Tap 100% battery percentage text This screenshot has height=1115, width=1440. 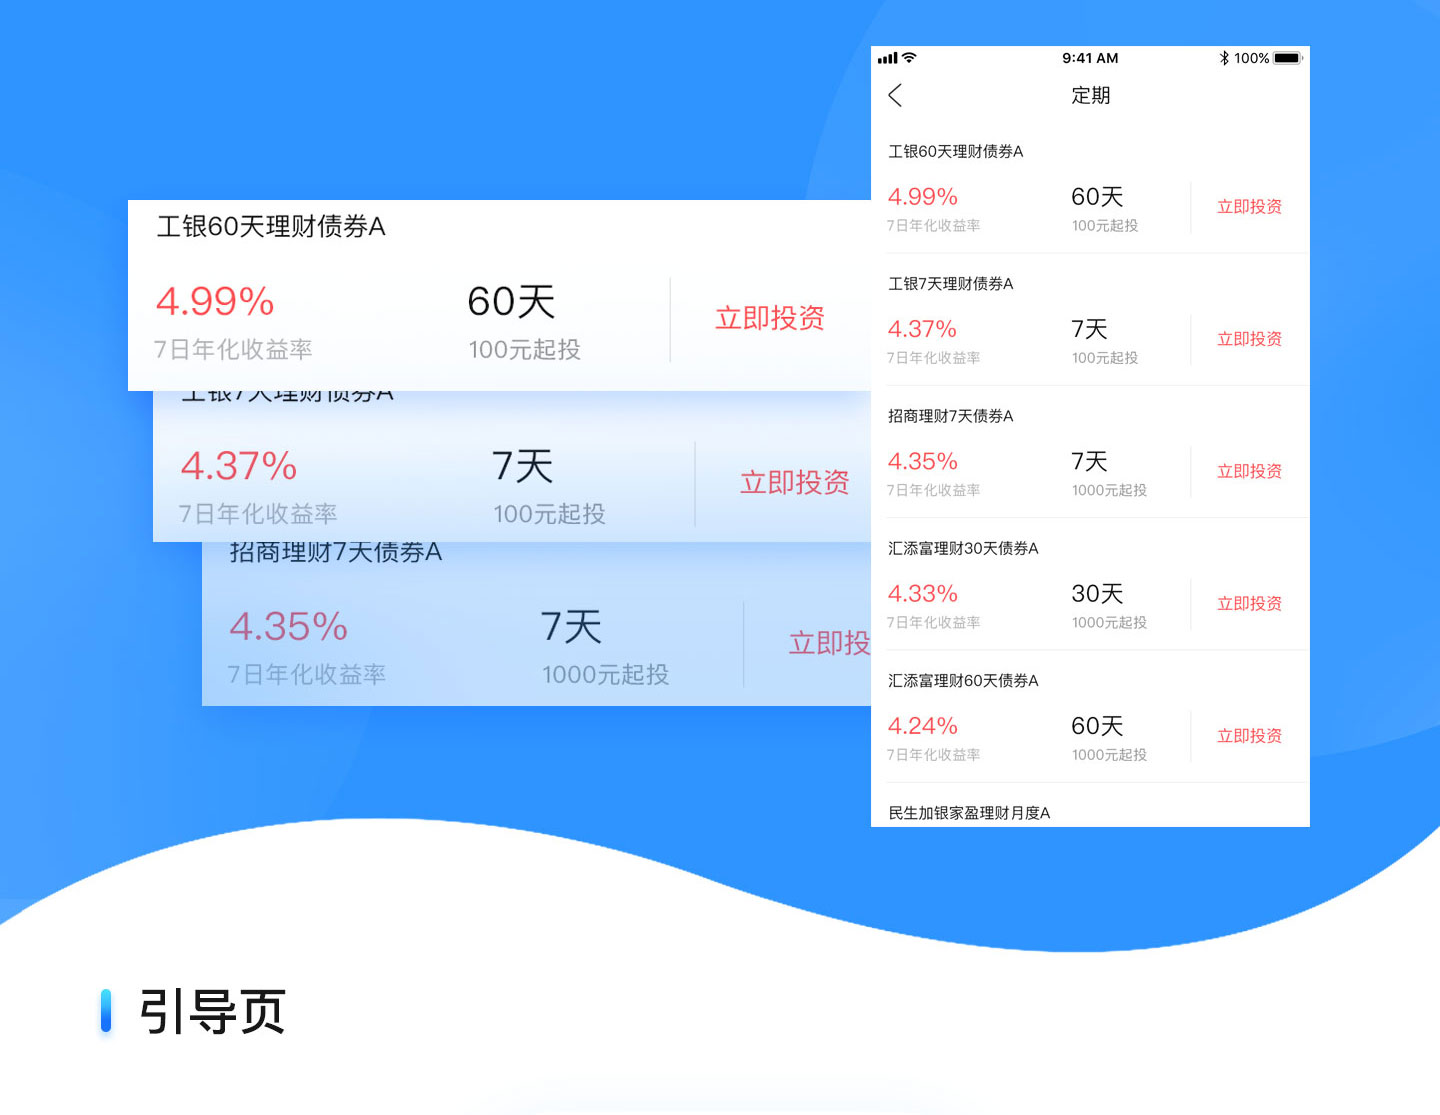(1251, 58)
